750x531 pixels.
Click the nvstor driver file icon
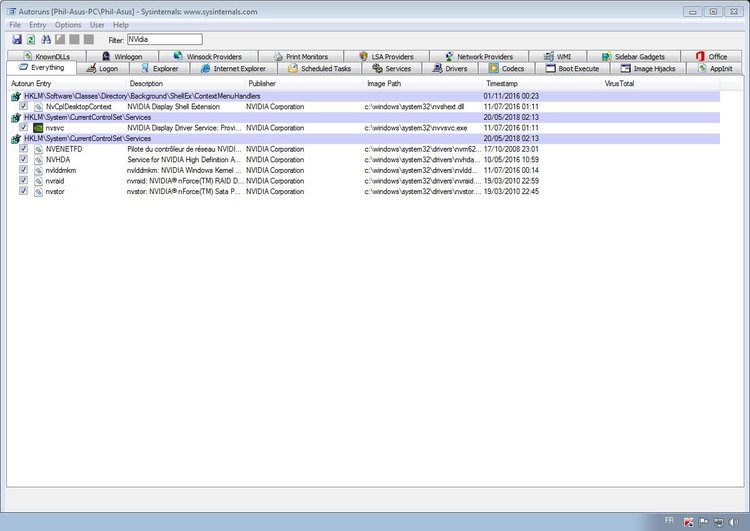38,191
